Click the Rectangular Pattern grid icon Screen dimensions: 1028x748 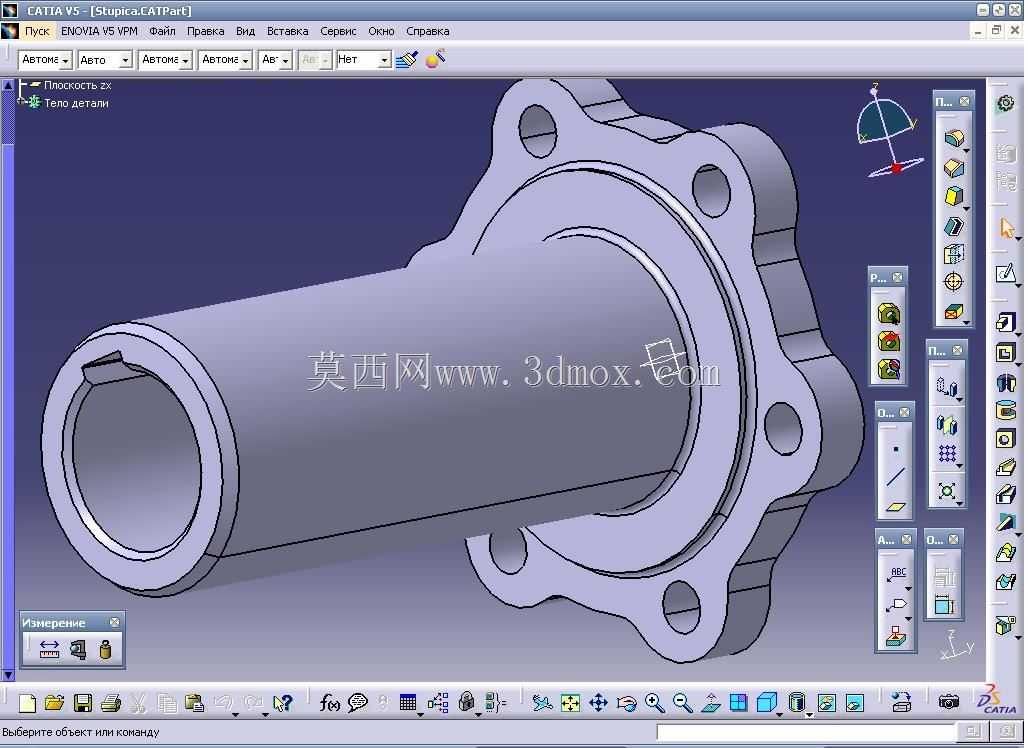pos(947,453)
